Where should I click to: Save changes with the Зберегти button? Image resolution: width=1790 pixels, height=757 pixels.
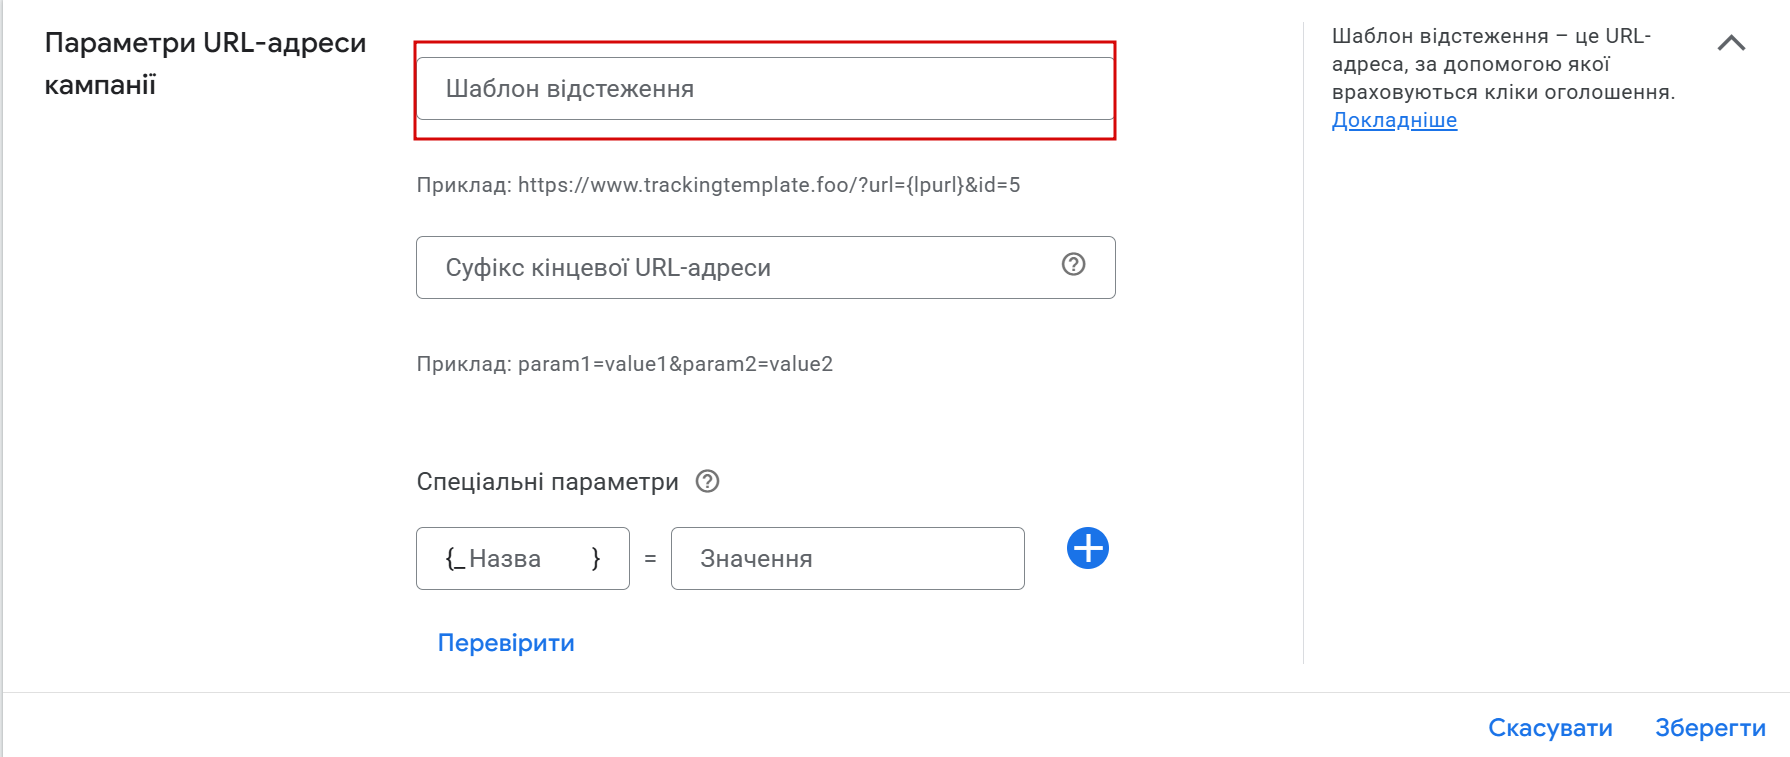click(1710, 728)
